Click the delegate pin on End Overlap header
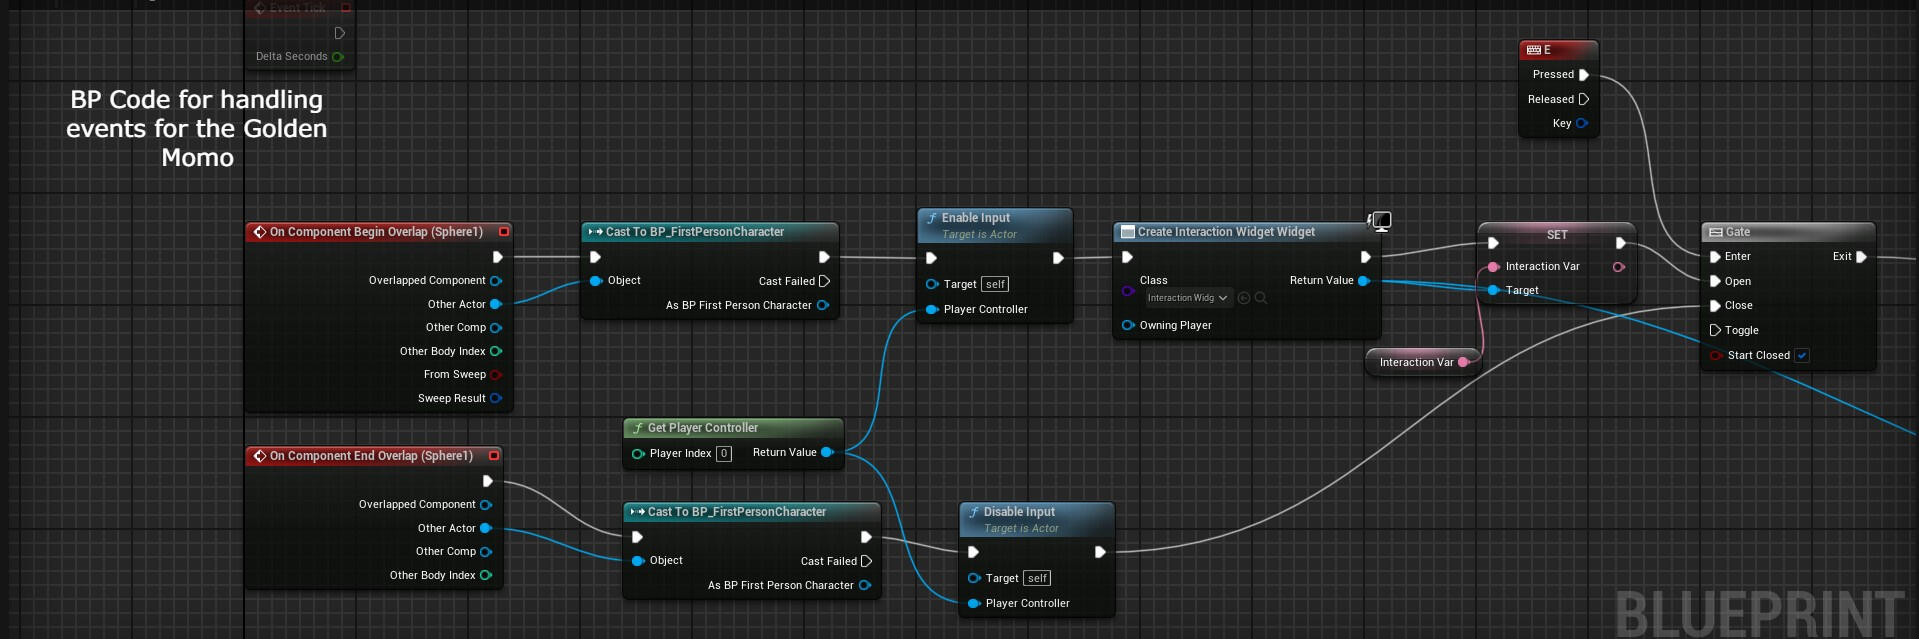 pos(494,455)
